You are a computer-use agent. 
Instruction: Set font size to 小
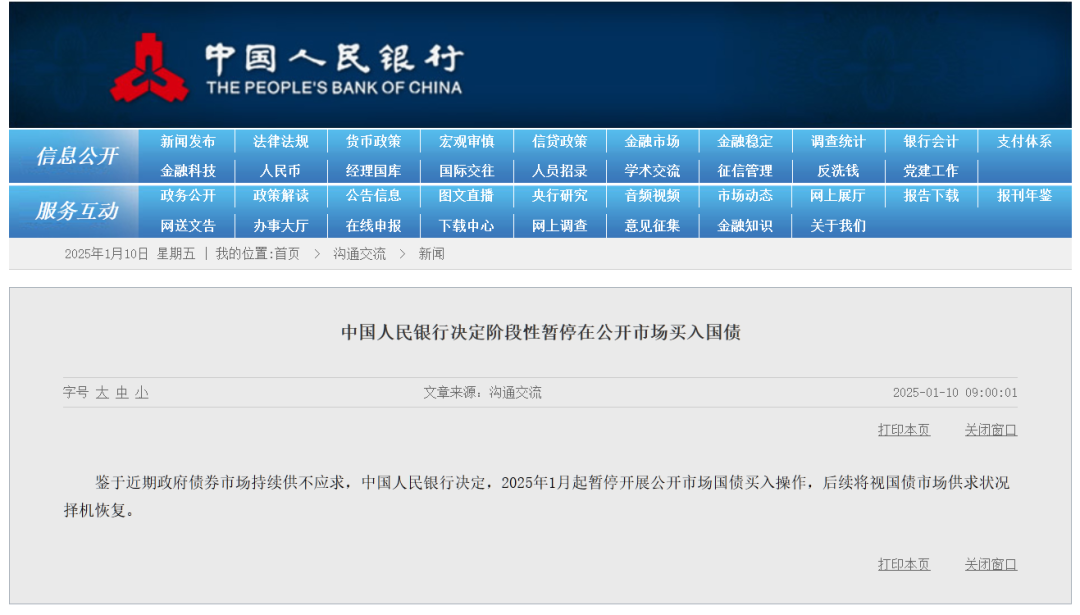click(142, 393)
